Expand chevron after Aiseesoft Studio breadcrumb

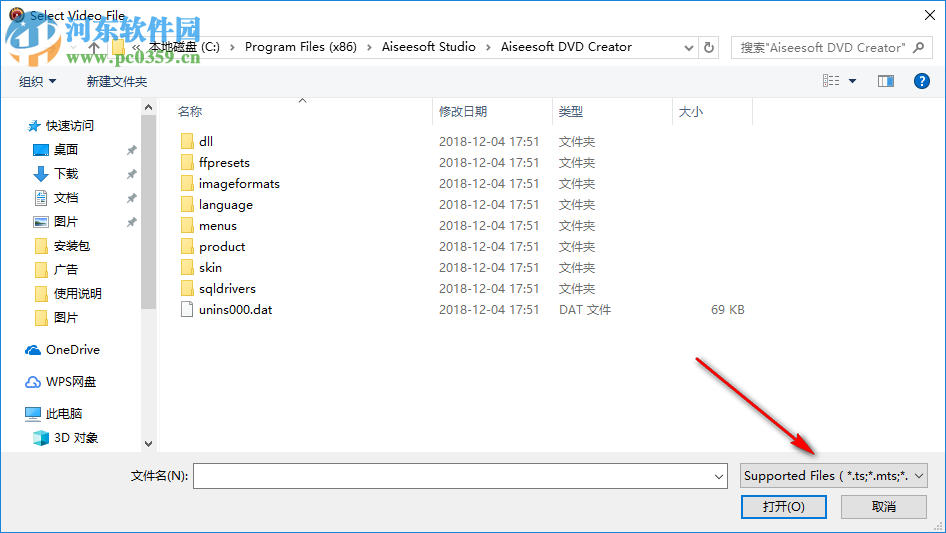(488, 47)
